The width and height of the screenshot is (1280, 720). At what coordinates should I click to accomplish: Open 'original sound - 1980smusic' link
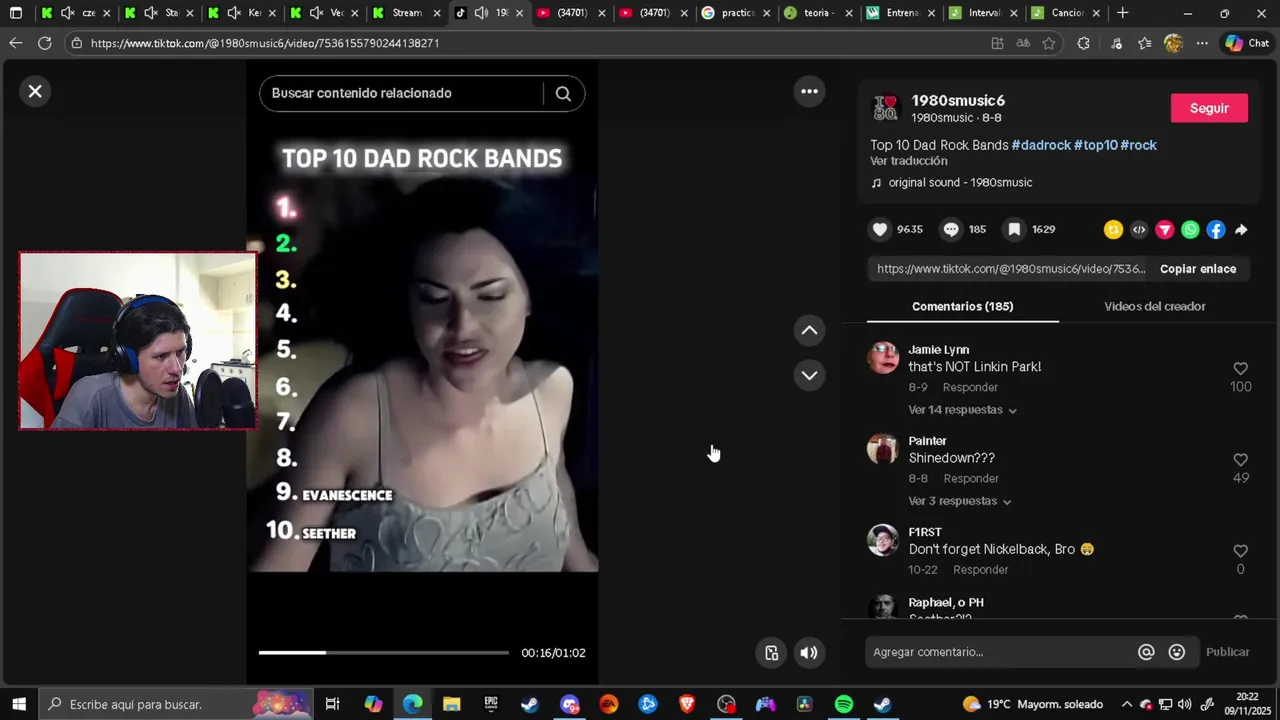coord(960,183)
